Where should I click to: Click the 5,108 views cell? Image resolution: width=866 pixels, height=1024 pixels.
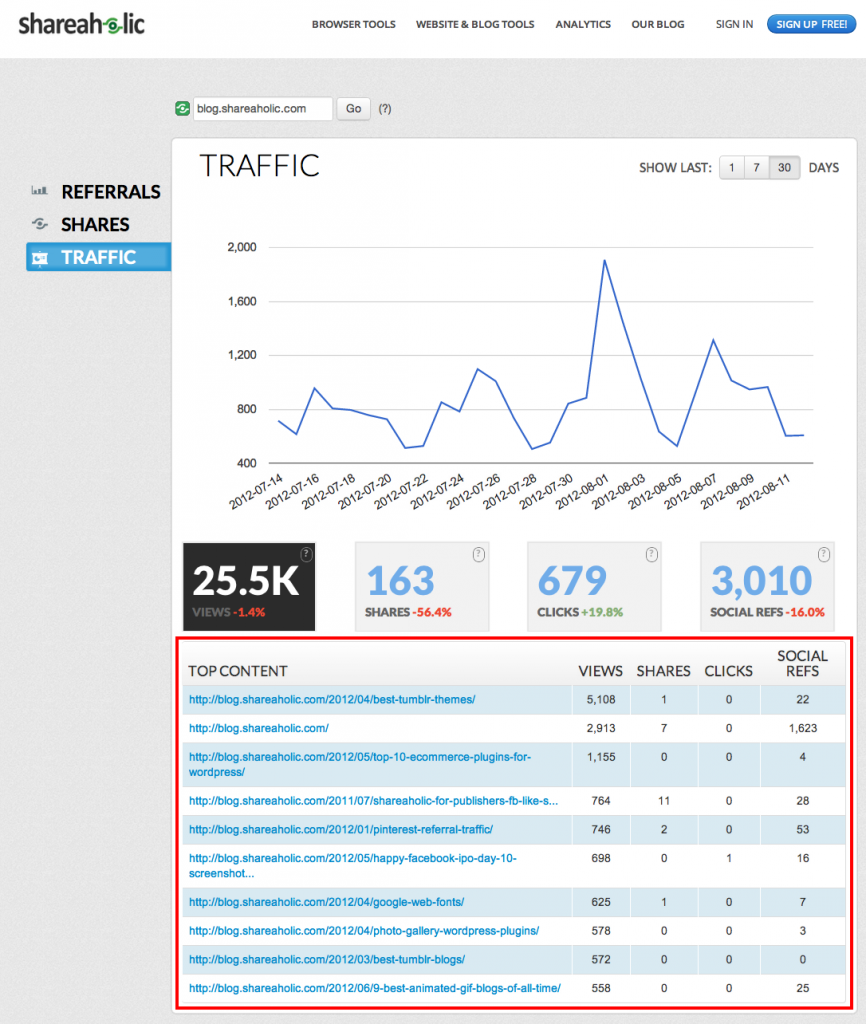pyautogui.click(x=601, y=699)
